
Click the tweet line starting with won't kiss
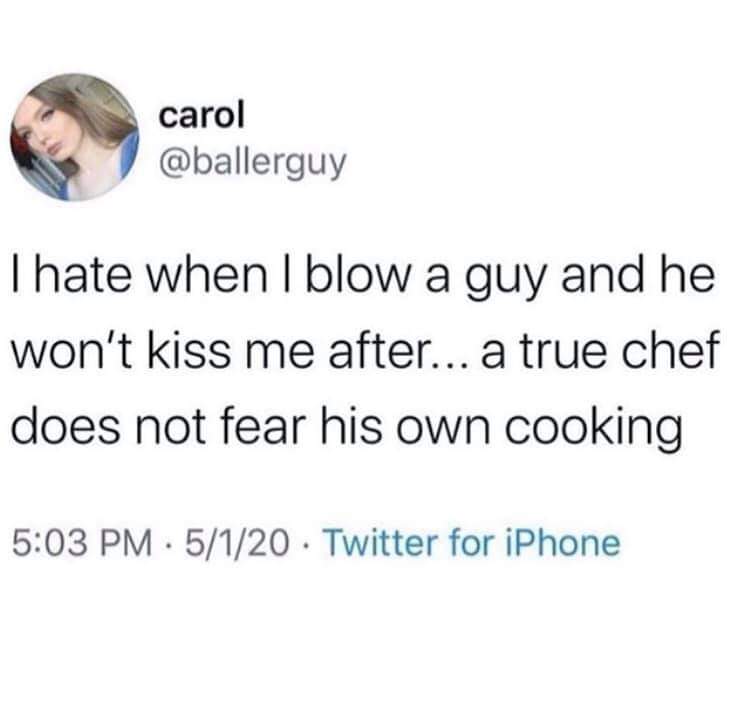[364, 352]
